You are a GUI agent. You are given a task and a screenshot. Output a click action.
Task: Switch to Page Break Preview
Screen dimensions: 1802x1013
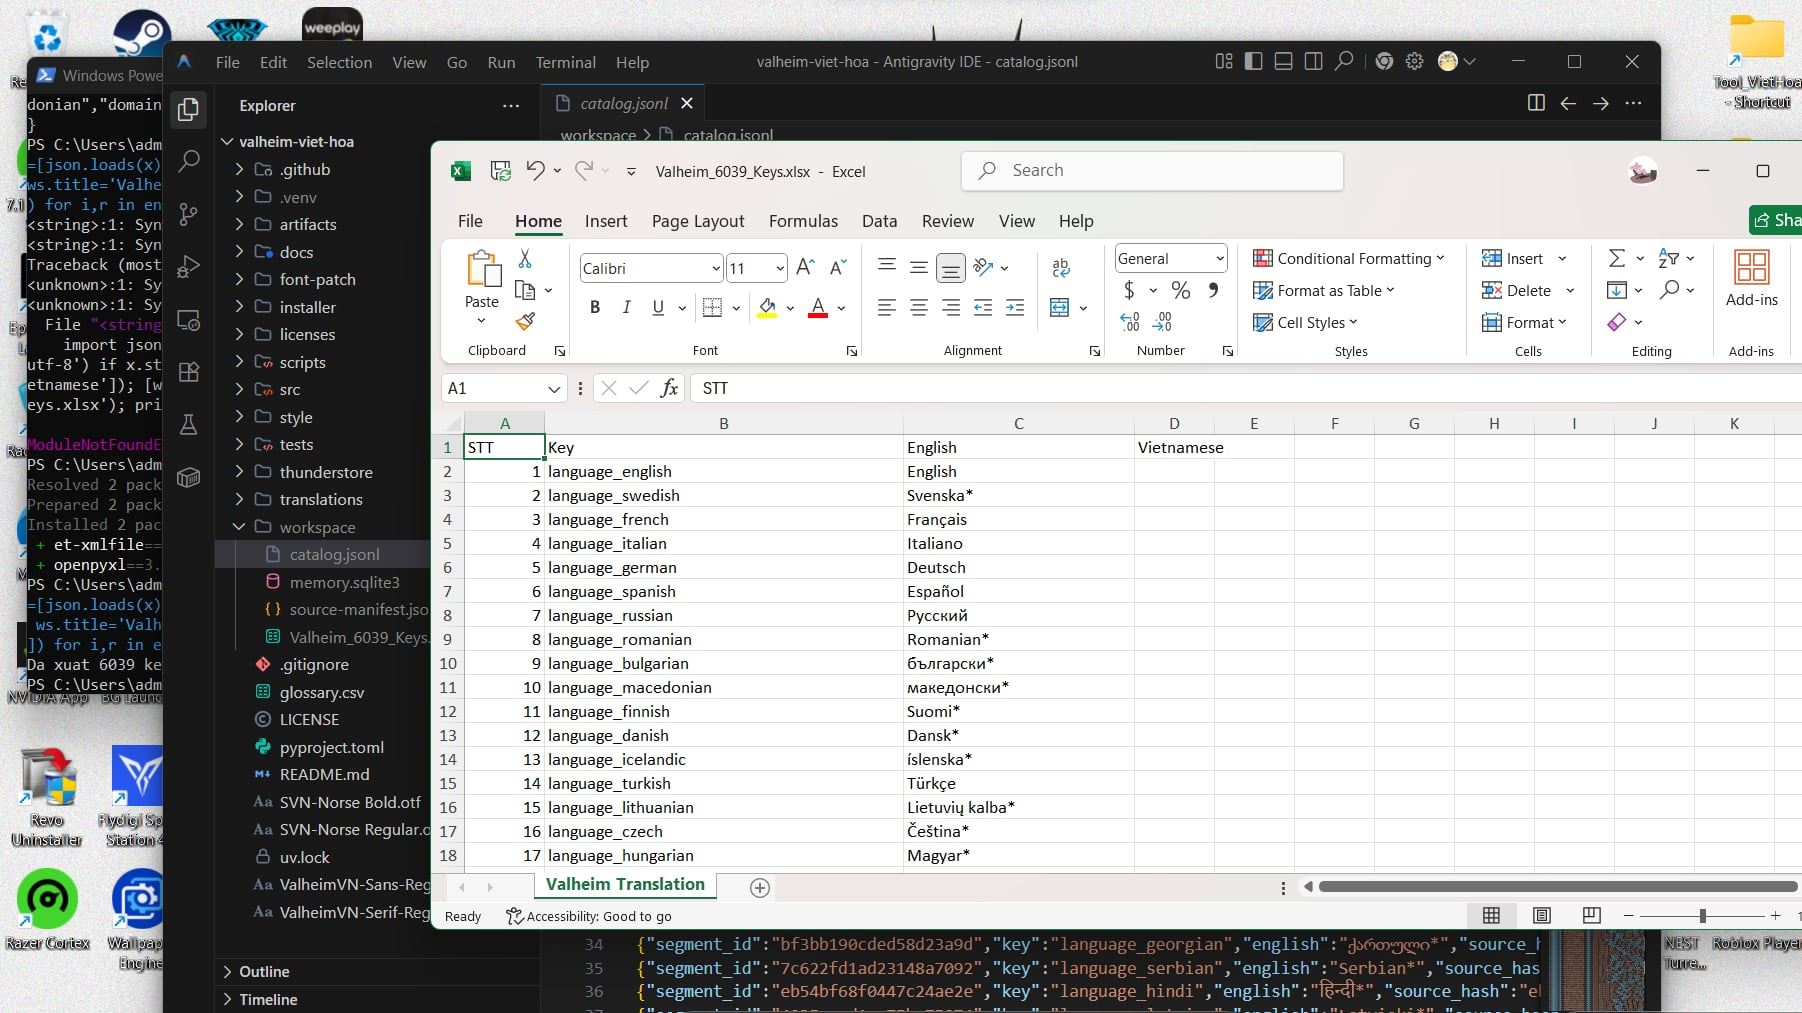(1591, 915)
